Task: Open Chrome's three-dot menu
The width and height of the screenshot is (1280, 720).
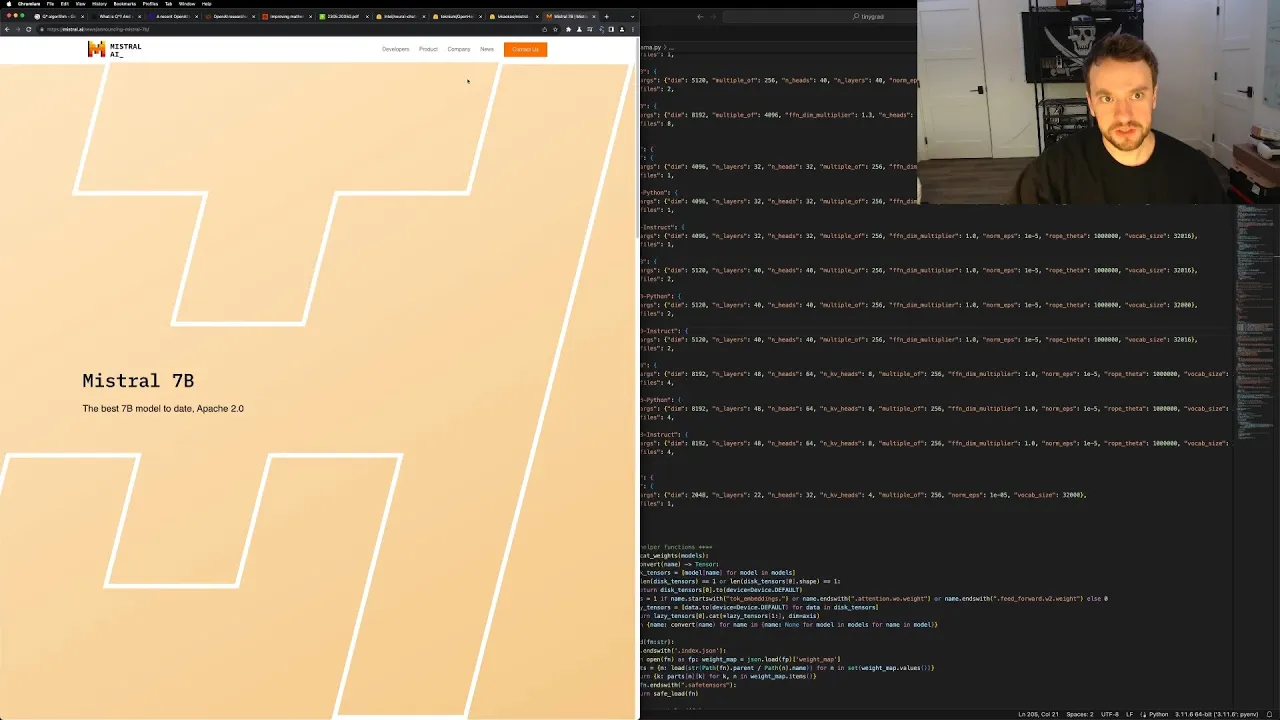Action: point(632,29)
